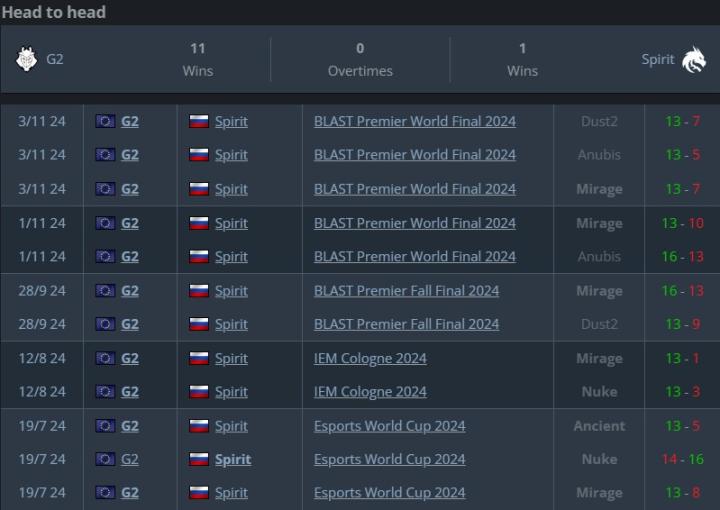Viewport: 720px width, 510px height.
Task: Click the 11 Wins stat for G2
Action: click(x=198, y=60)
